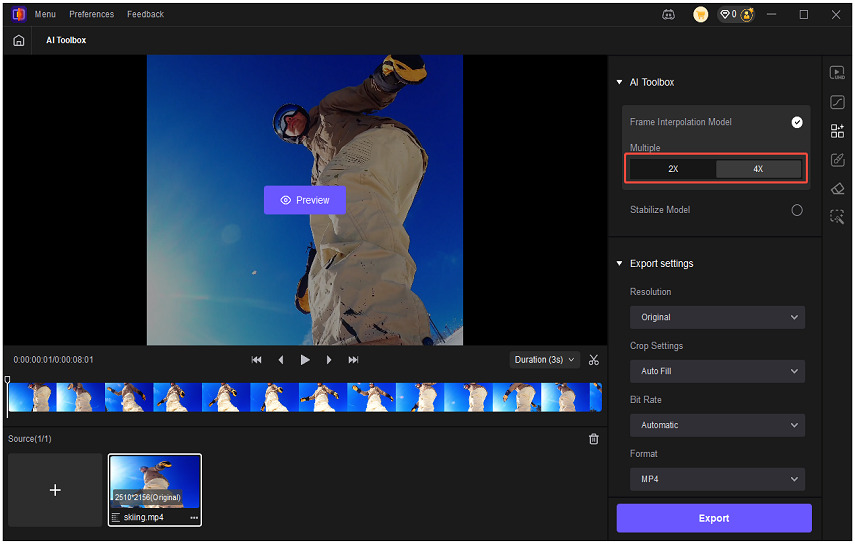Select the AI Toolbox grid sidebar icon

coord(837,131)
